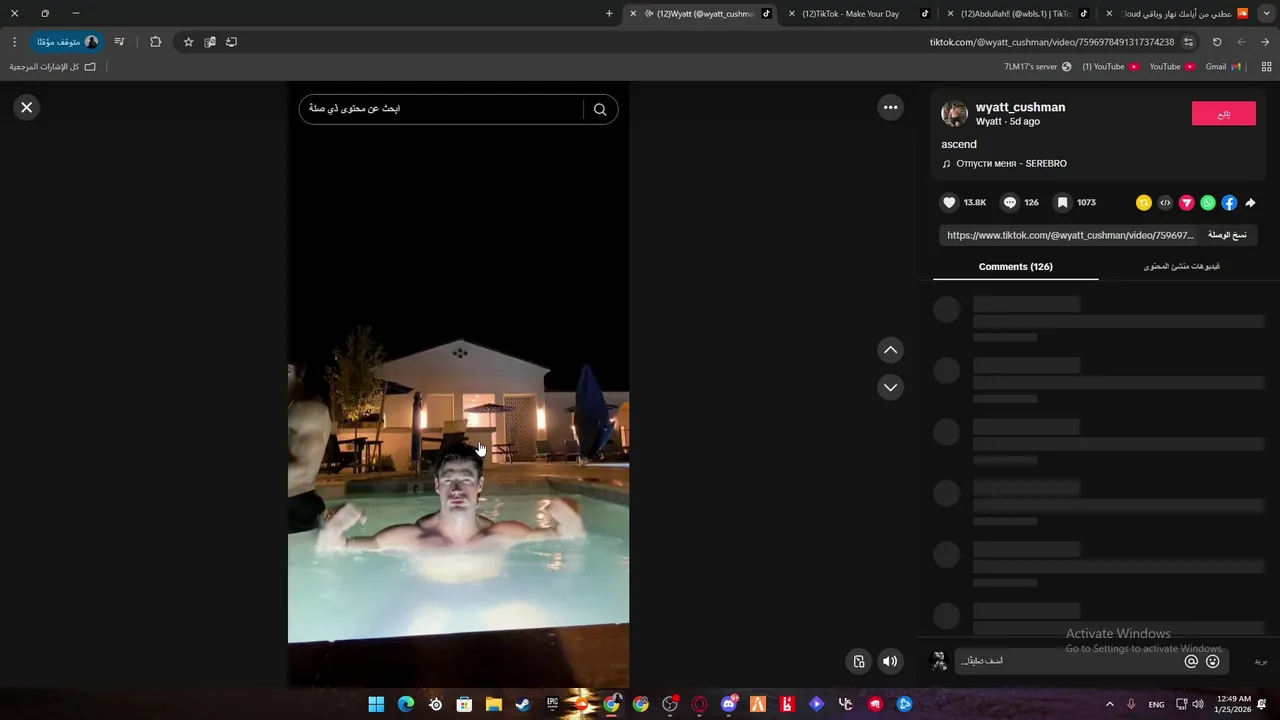Open more share options arrow
Screen dimensions: 1280x720
[x=1250, y=202]
